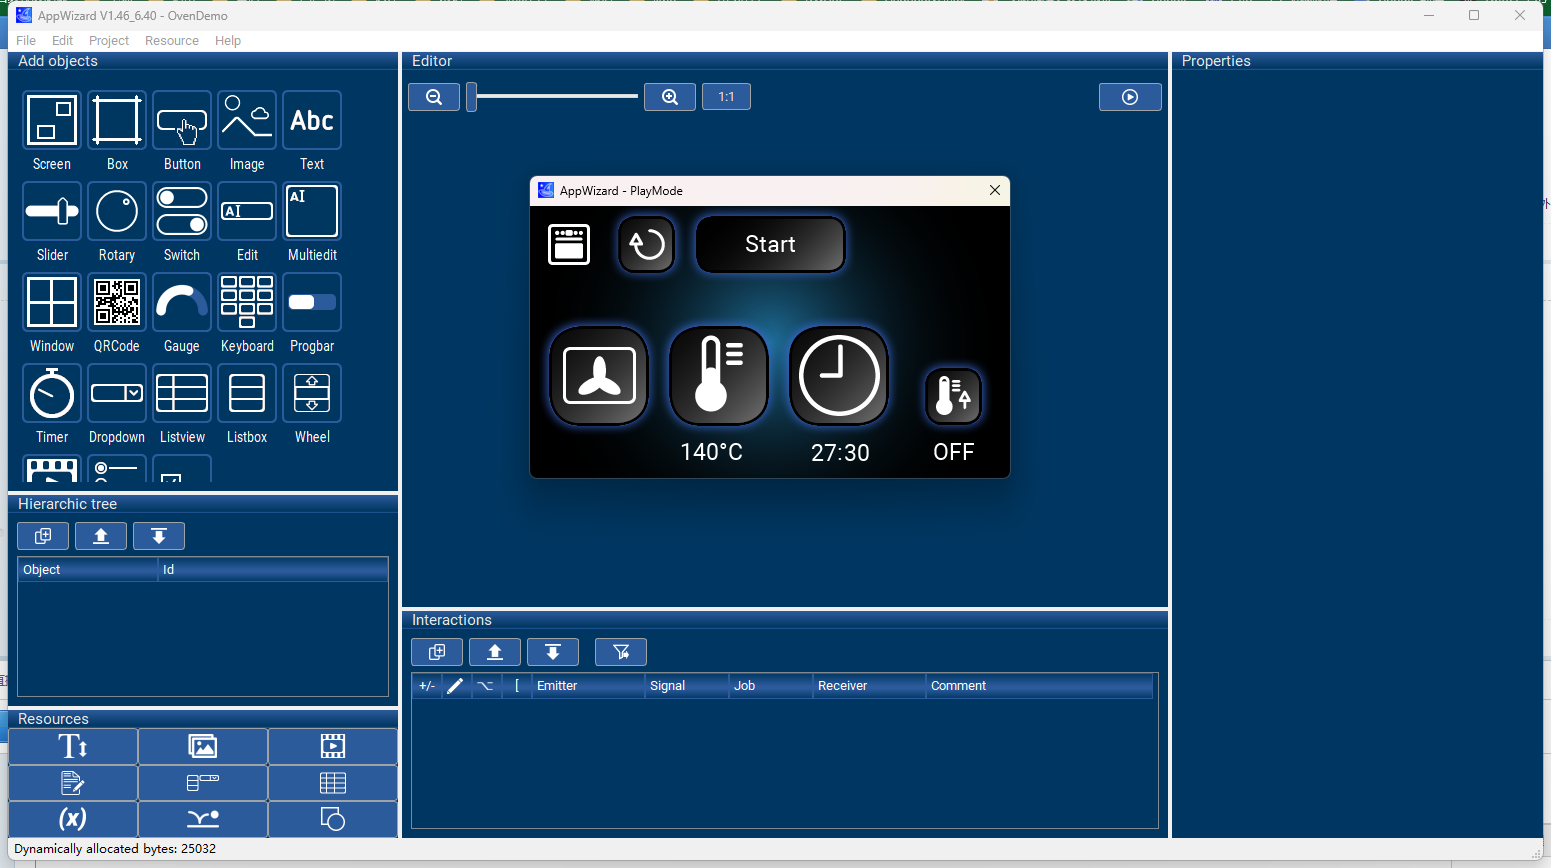The image size is (1551, 868).
Task: Click the Object column header
Action: (88, 570)
